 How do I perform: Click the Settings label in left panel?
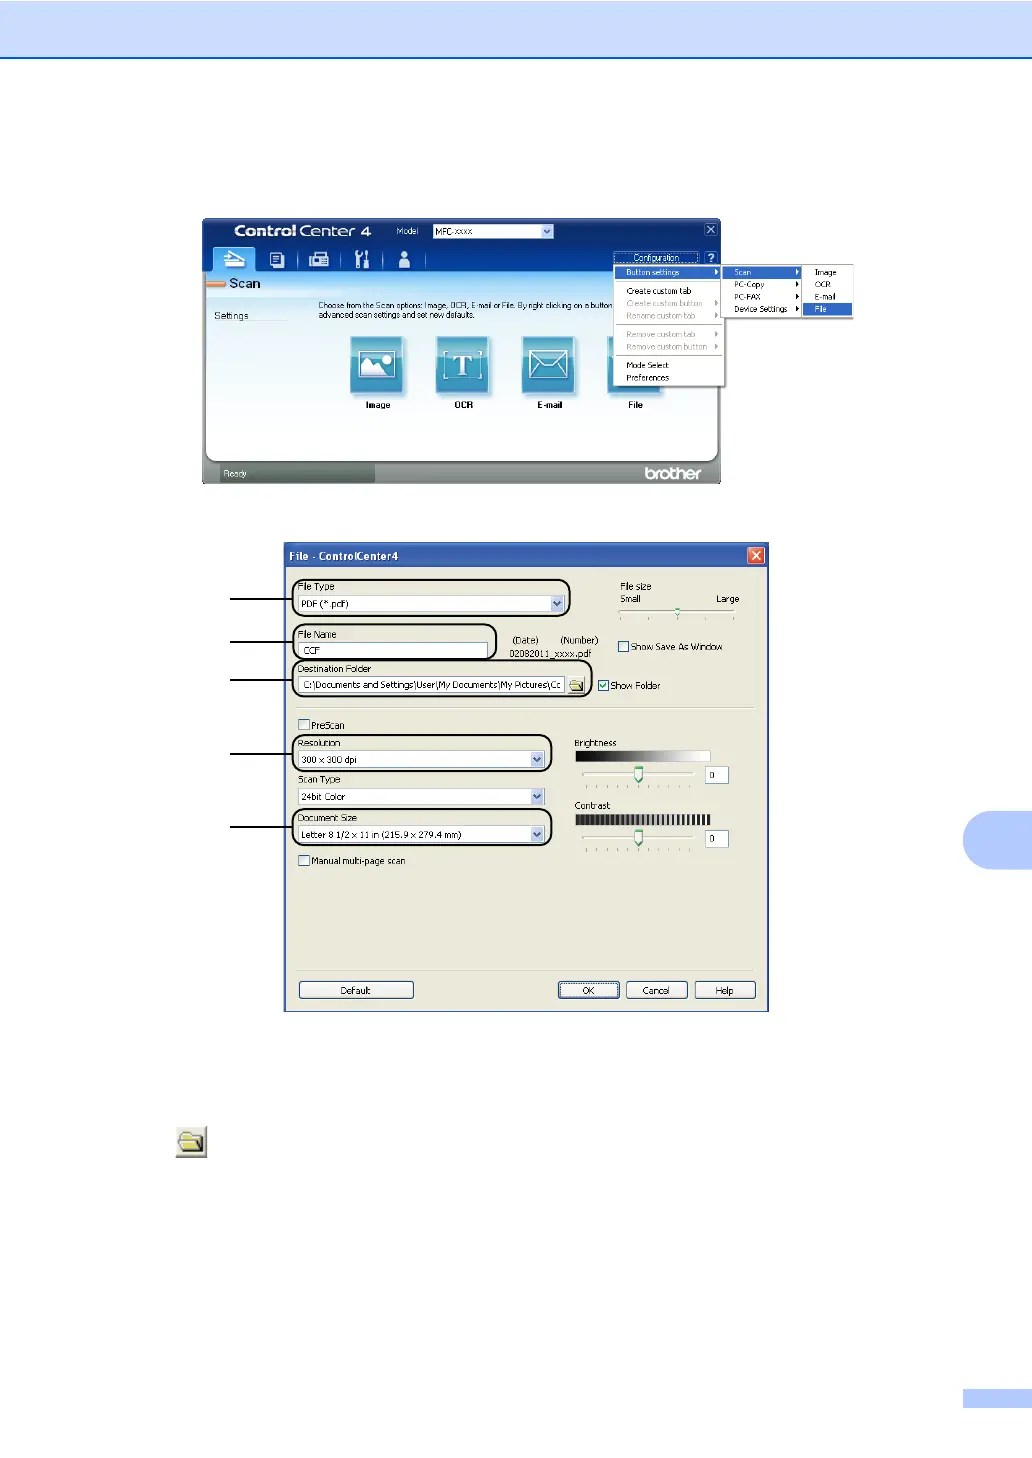(231, 316)
